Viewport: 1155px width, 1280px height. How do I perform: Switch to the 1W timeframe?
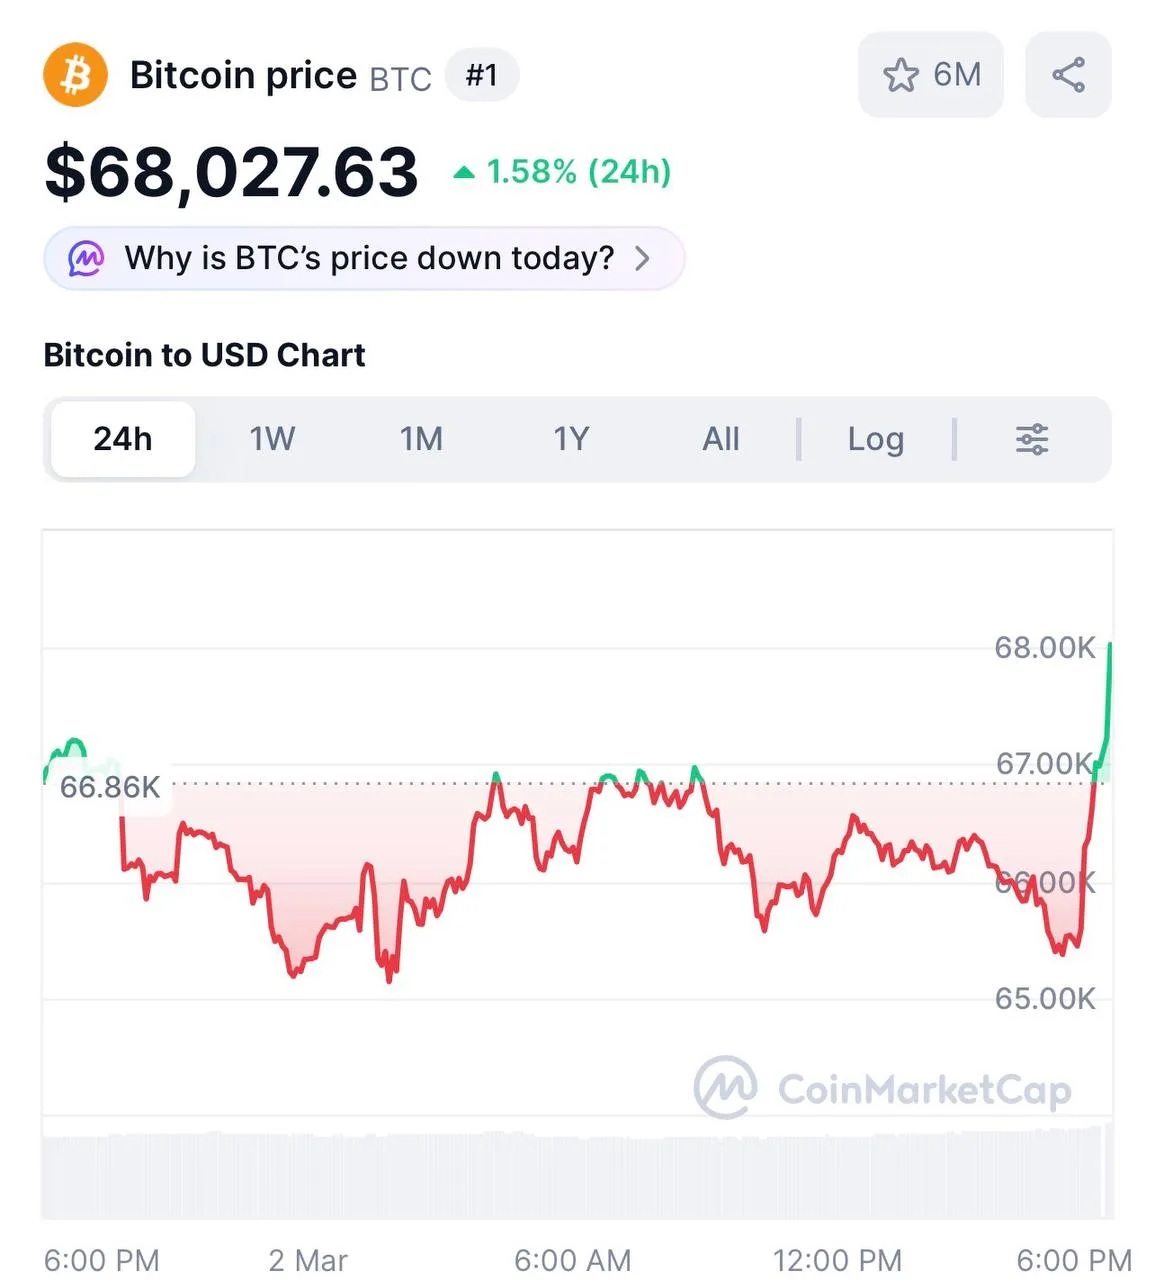(x=272, y=439)
